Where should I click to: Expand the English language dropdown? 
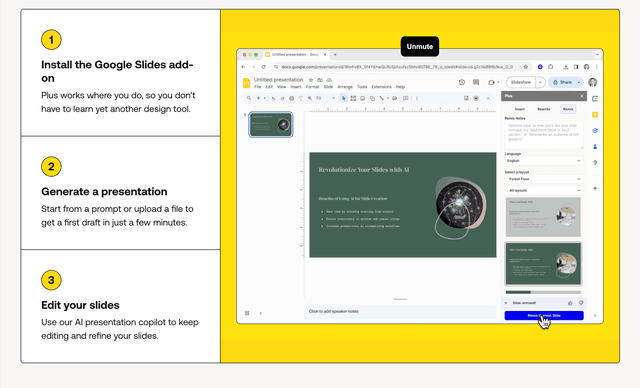point(544,161)
